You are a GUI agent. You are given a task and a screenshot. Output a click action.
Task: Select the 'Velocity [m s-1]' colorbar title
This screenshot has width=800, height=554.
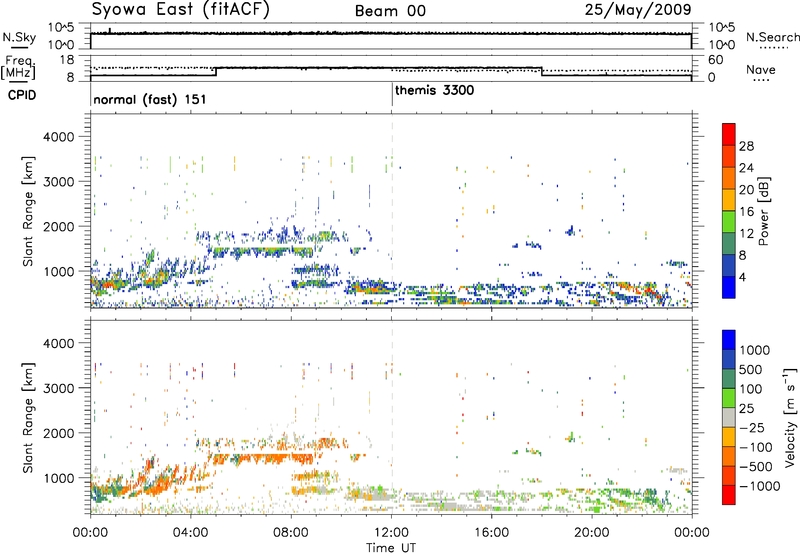[790, 417]
